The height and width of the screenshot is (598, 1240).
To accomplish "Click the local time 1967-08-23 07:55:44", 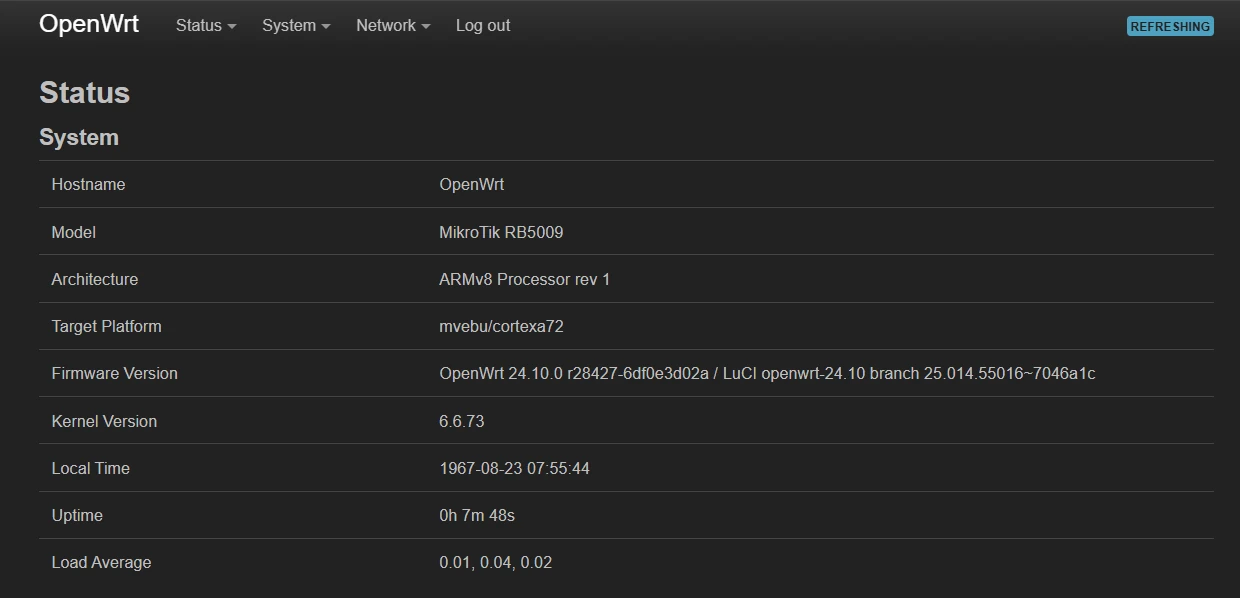I will click(514, 468).
